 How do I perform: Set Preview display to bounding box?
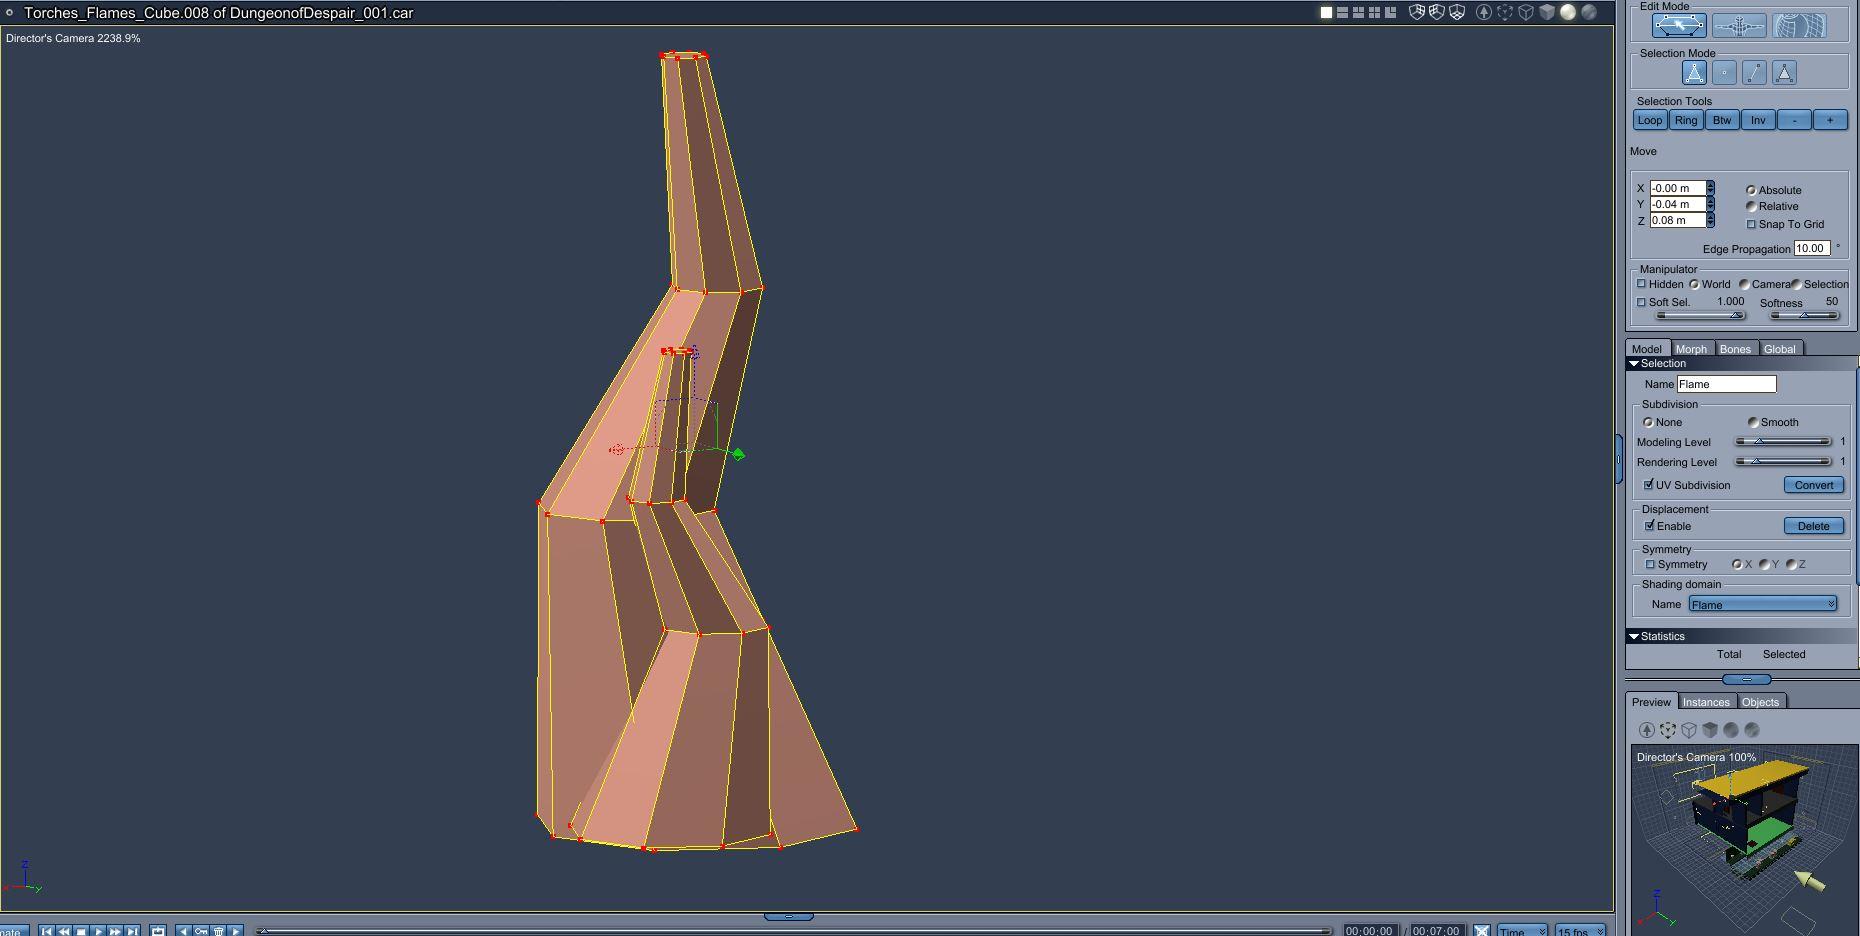pyautogui.click(x=1668, y=730)
